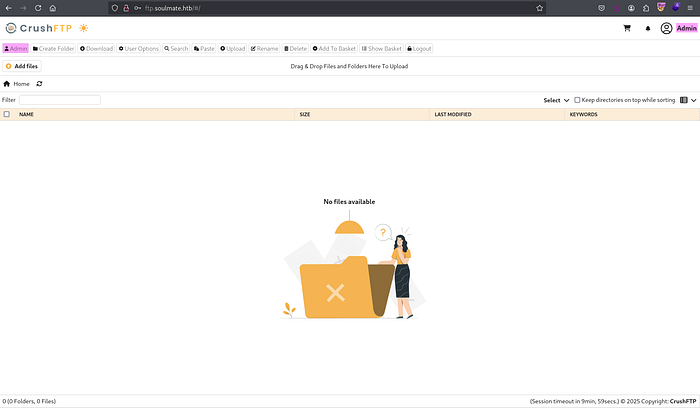Click Create Folder in the toolbar
This screenshot has height=408, width=700.
(53, 48)
